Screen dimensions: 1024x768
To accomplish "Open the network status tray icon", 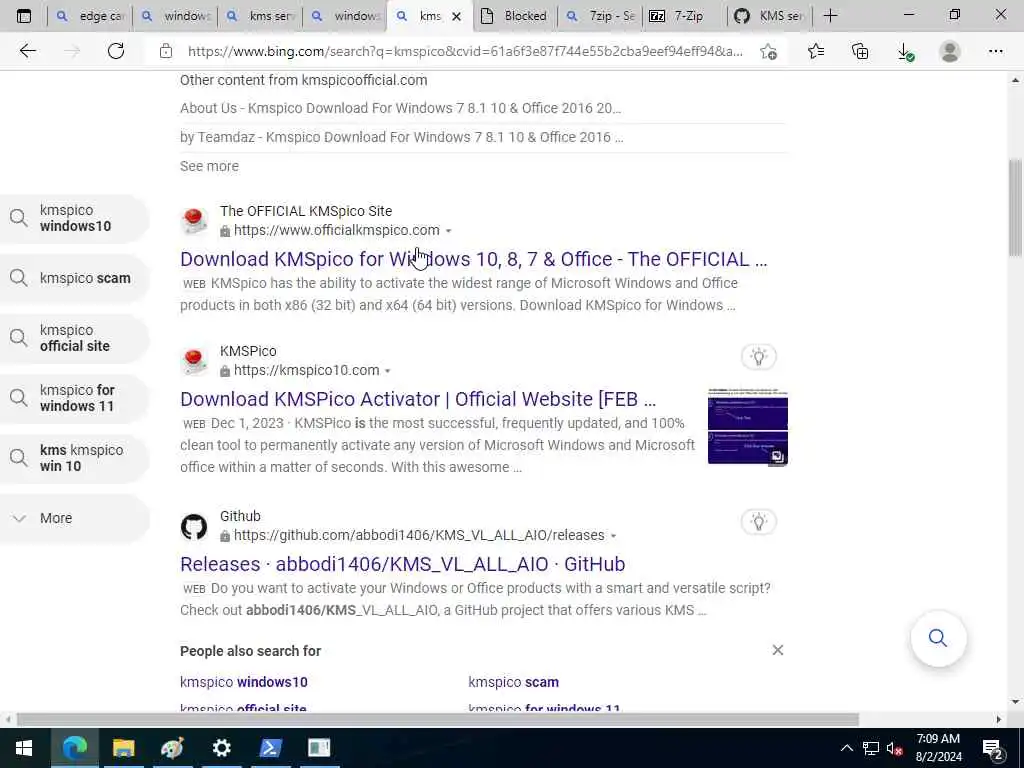I will point(871,748).
